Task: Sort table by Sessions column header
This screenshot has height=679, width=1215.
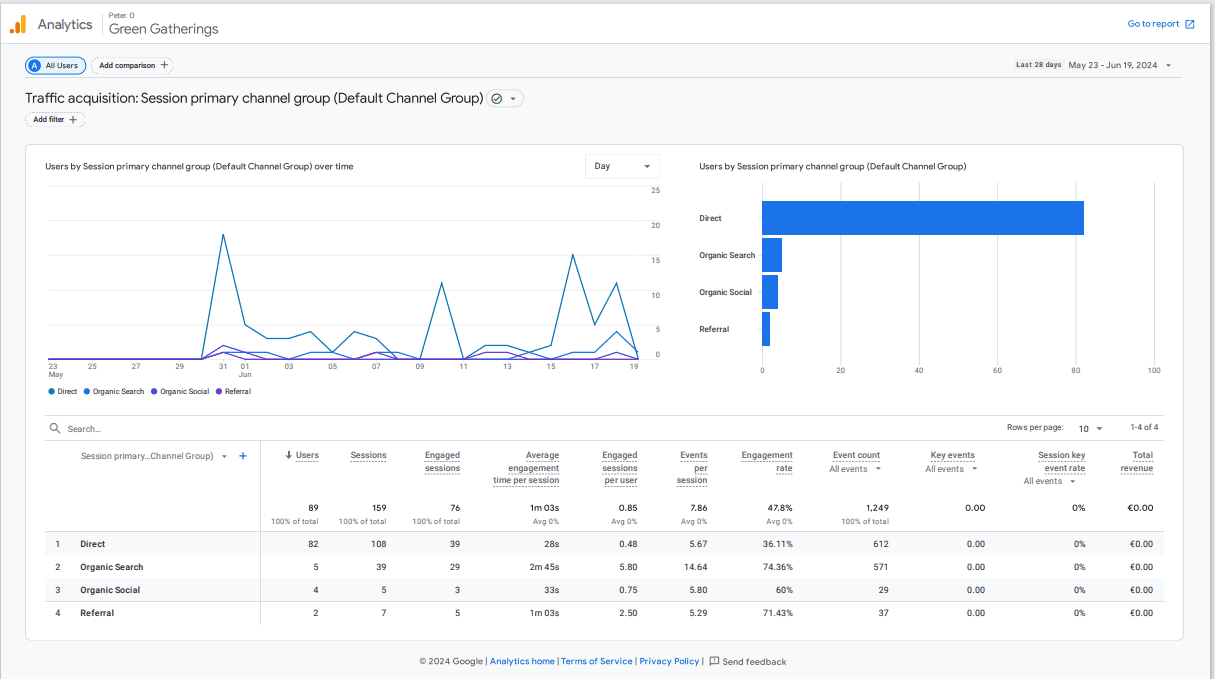Action: [368, 455]
